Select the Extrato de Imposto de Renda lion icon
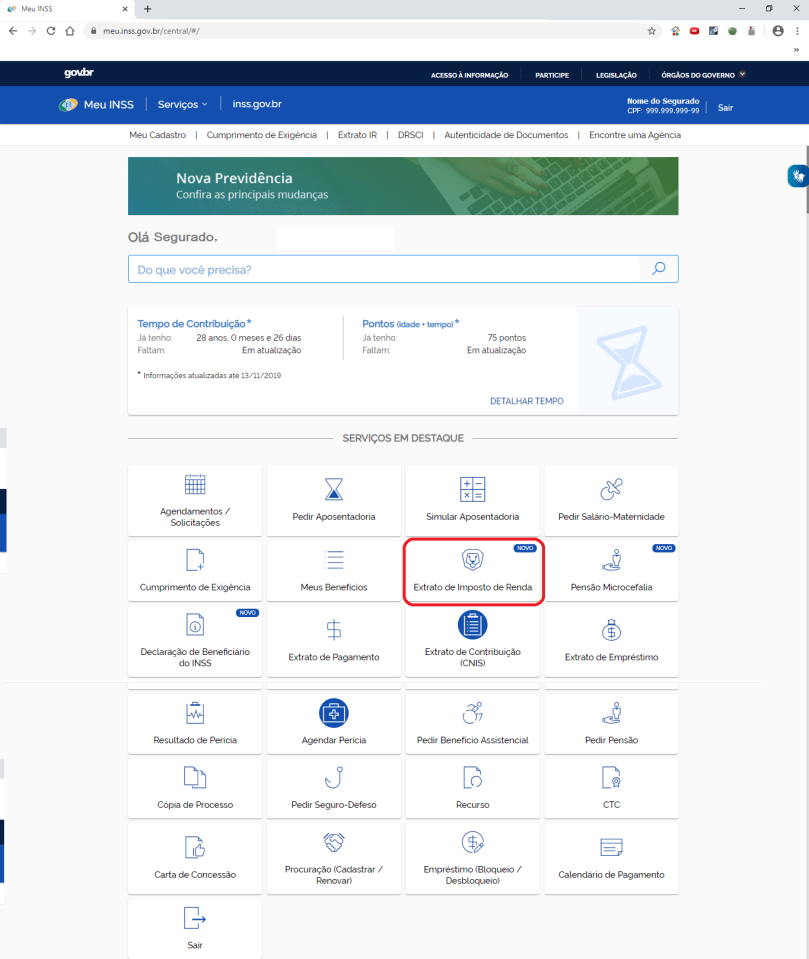809x959 pixels. pyautogui.click(x=472, y=560)
